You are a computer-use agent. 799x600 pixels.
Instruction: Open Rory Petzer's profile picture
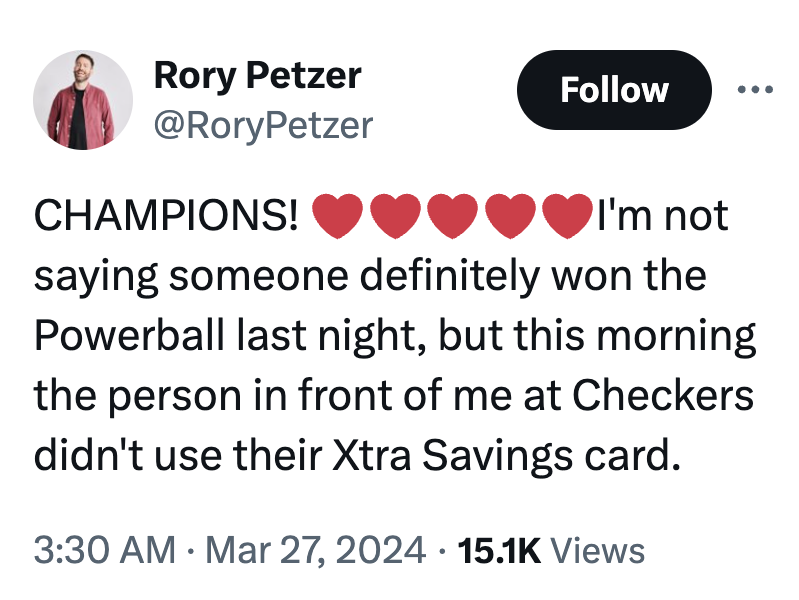tap(83, 100)
